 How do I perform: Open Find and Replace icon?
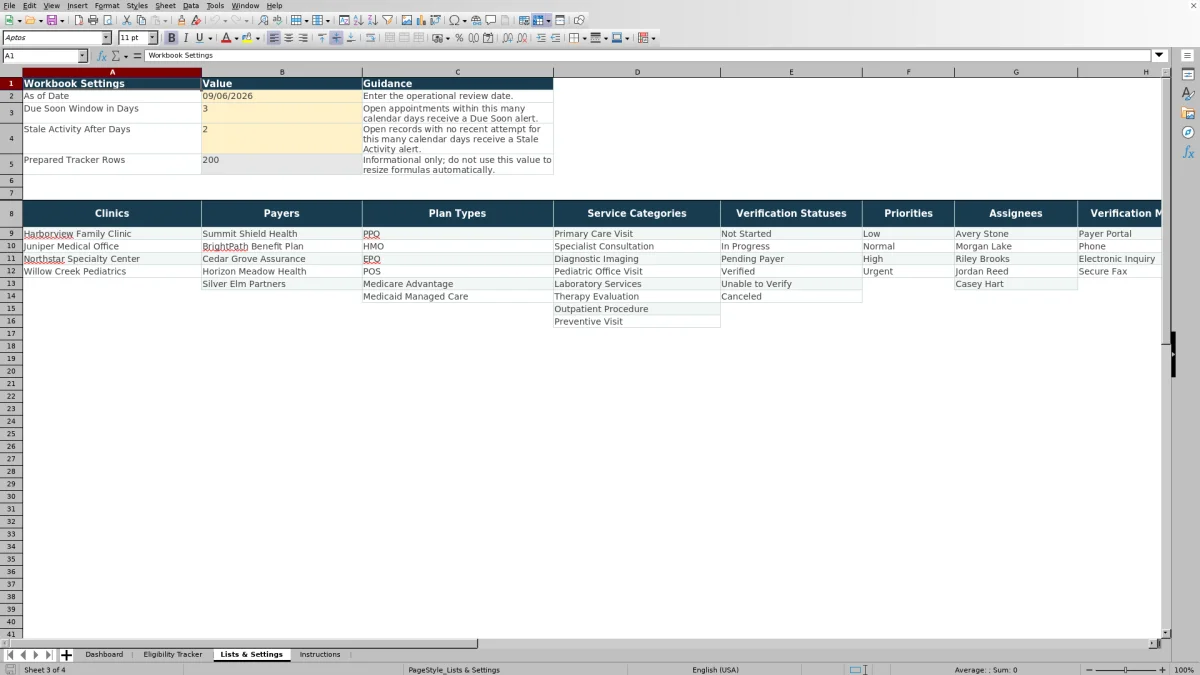[x=263, y=20]
